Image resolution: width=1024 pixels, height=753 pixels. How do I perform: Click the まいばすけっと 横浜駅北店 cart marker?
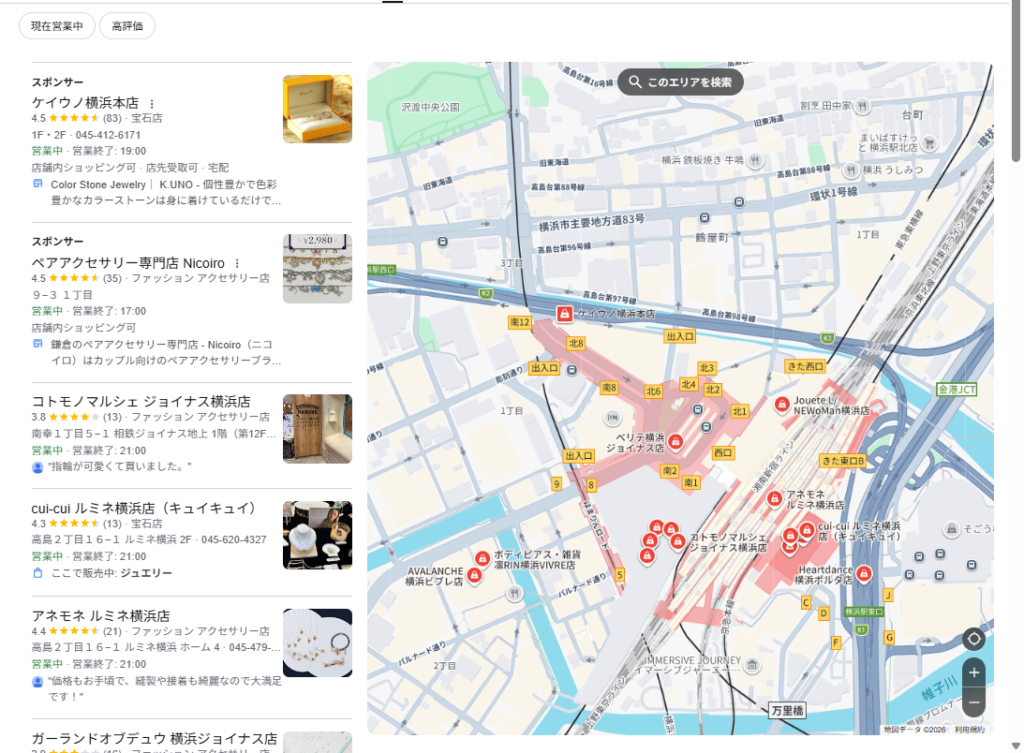point(929,143)
